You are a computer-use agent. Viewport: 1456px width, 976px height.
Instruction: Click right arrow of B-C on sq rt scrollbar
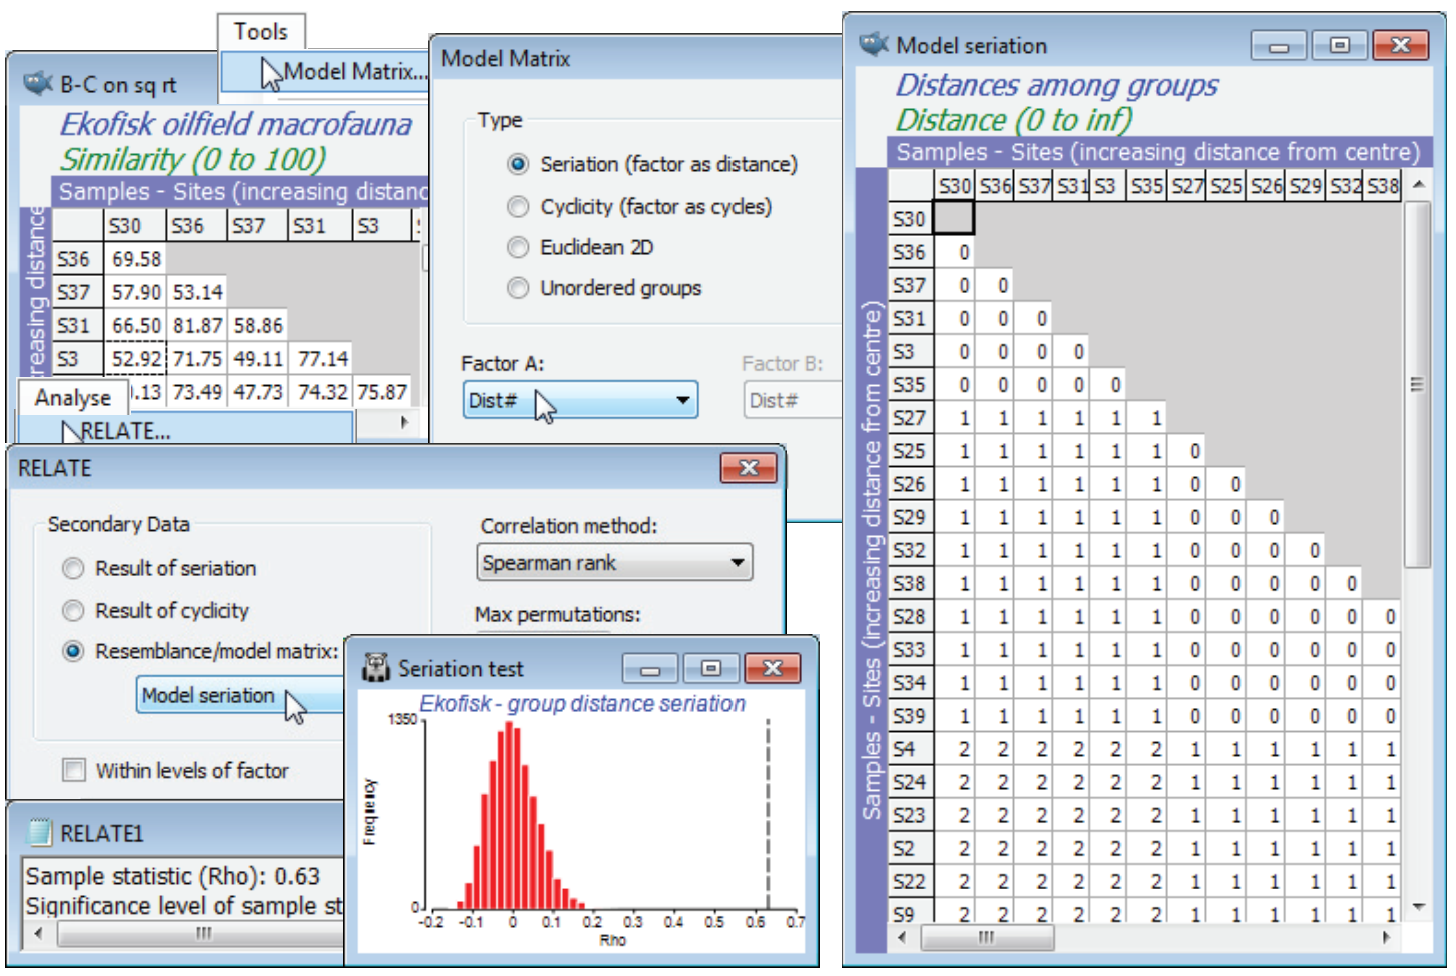404,422
